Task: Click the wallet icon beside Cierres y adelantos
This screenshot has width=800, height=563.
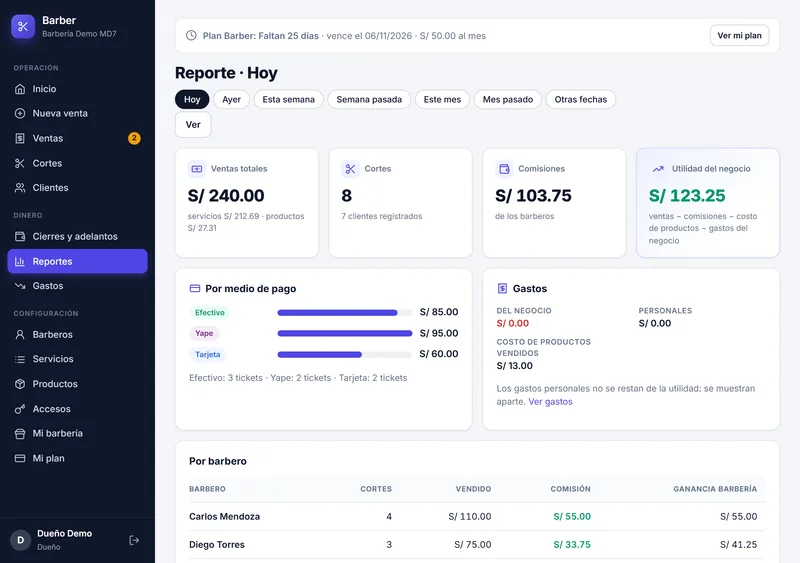Action: coord(20,236)
